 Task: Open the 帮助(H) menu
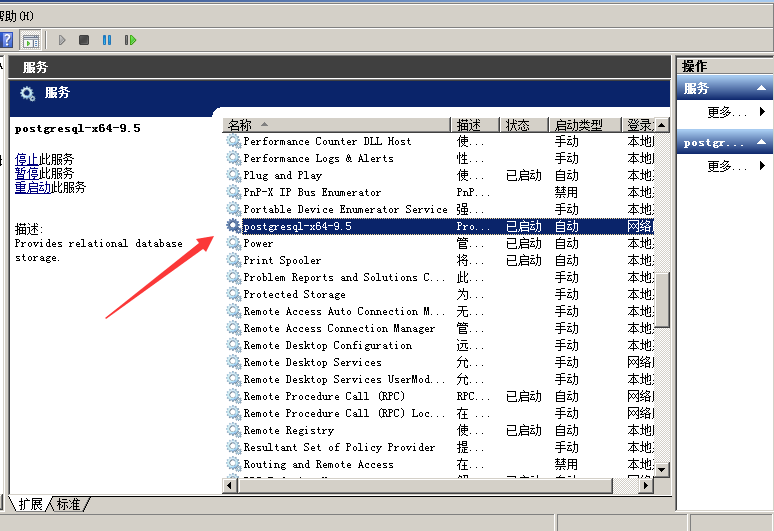tap(17, 15)
